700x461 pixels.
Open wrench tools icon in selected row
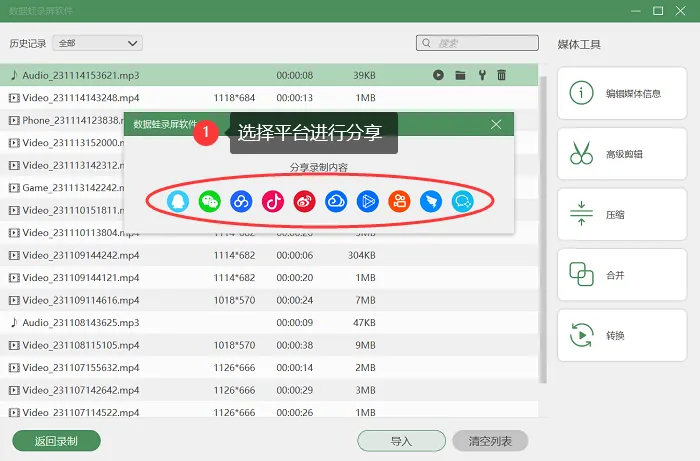[482, 75]
